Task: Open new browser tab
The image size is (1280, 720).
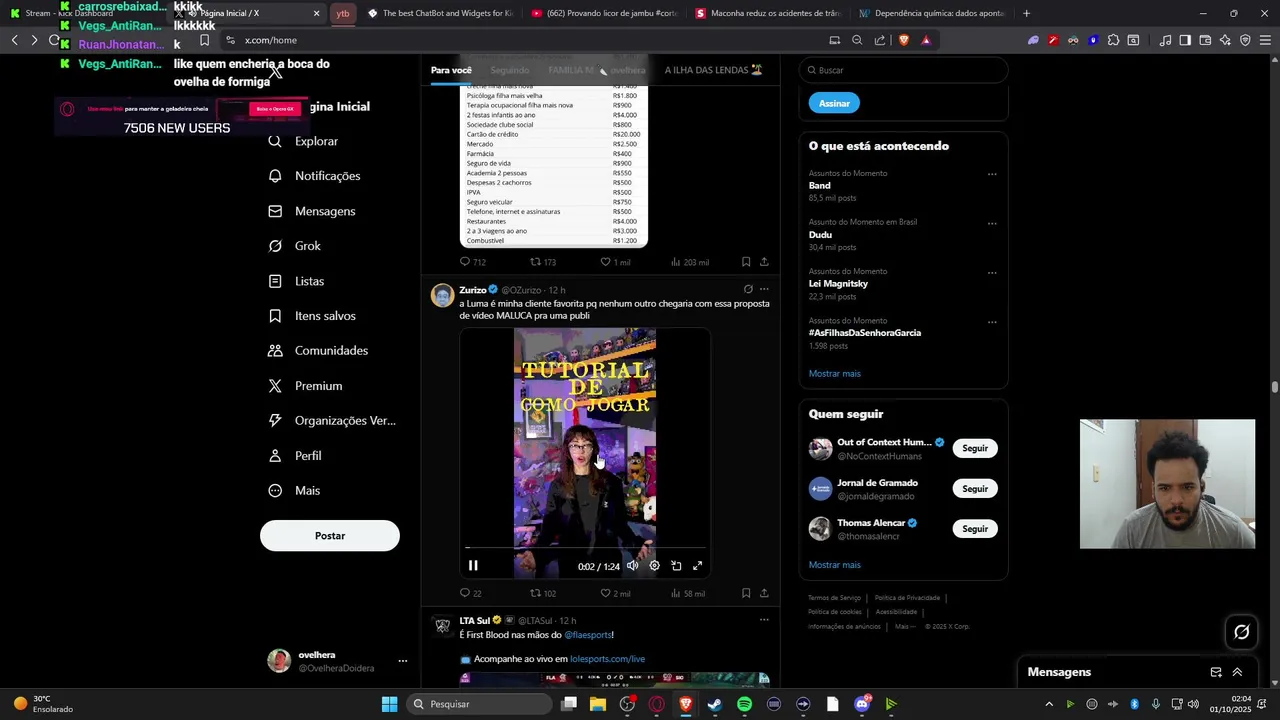Action: (1026, 13)
